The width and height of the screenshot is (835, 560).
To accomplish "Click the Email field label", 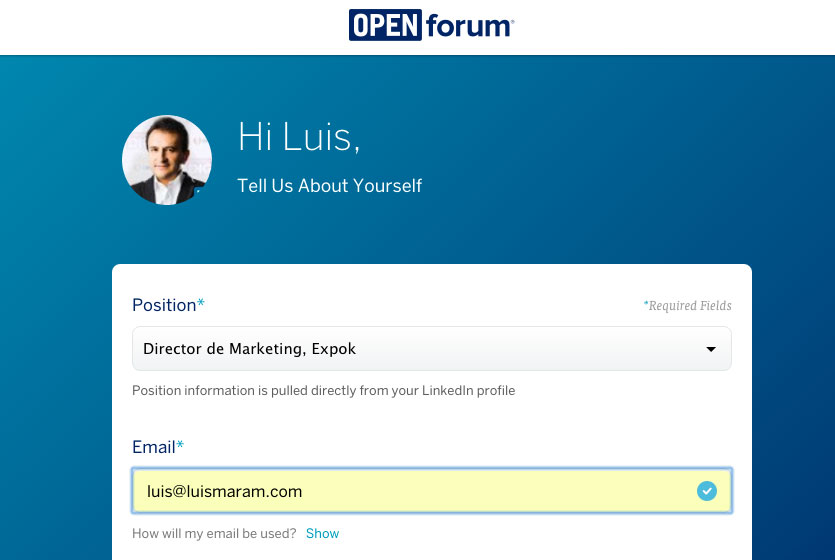I will 153,447.
